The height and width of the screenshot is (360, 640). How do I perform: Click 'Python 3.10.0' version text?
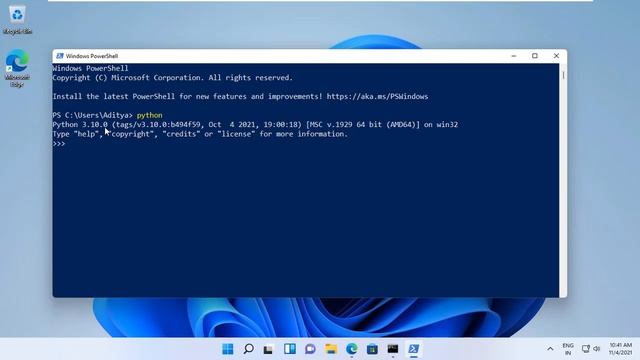point(80,124)
